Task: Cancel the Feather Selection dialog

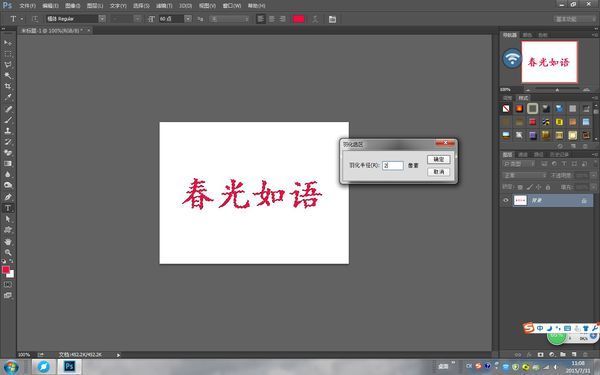Action: (x=439, y=172)
